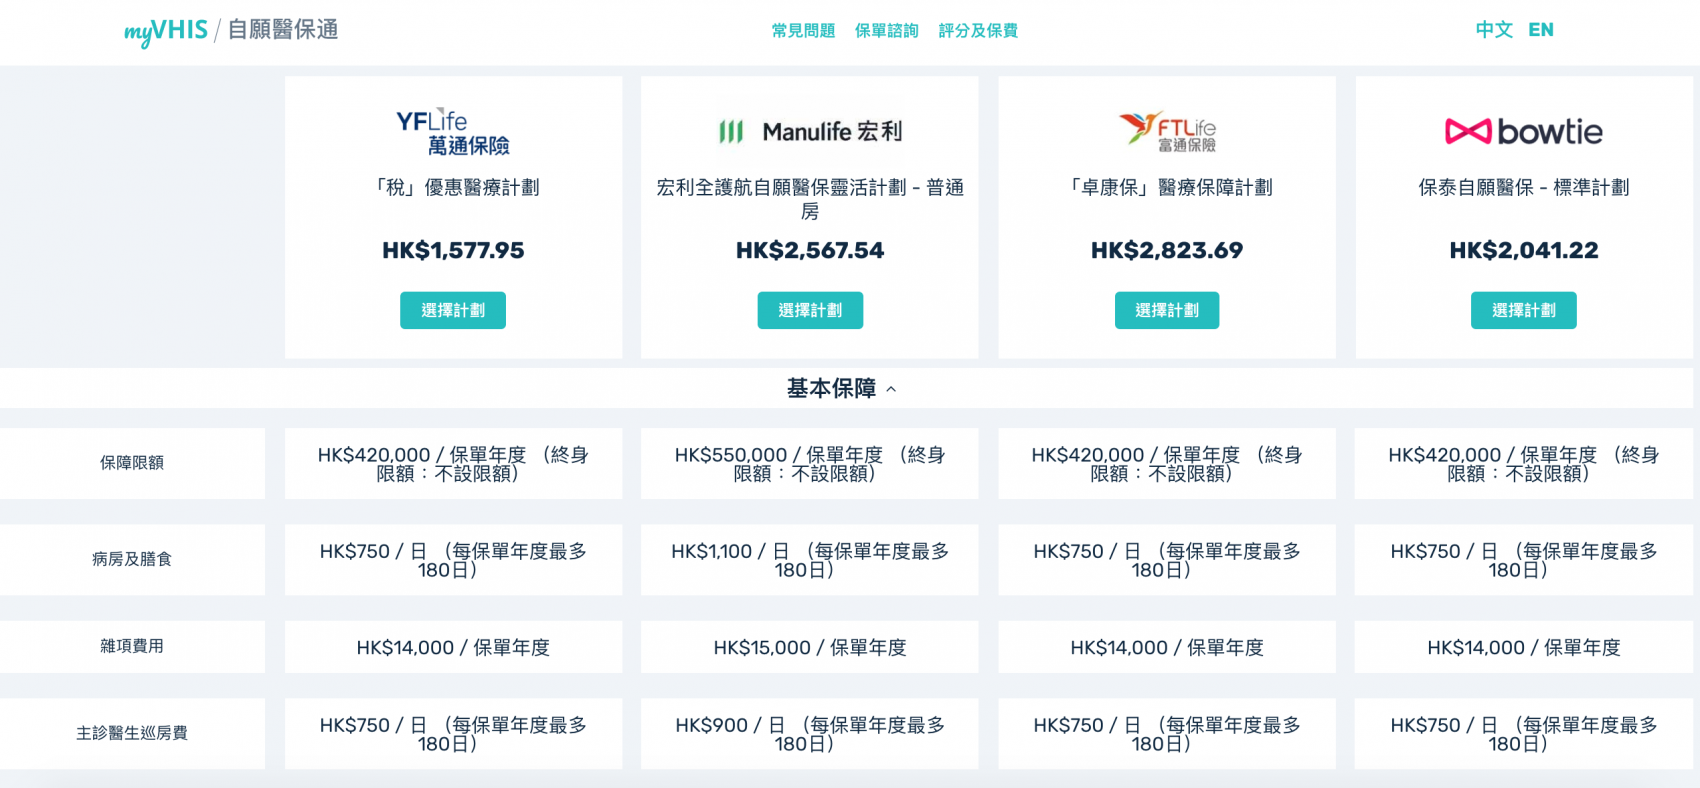Viewport: 1700px width, 788px height.
Task: Select the FTLife plan with 選擇計劃
Action: tap(1167, 310)
